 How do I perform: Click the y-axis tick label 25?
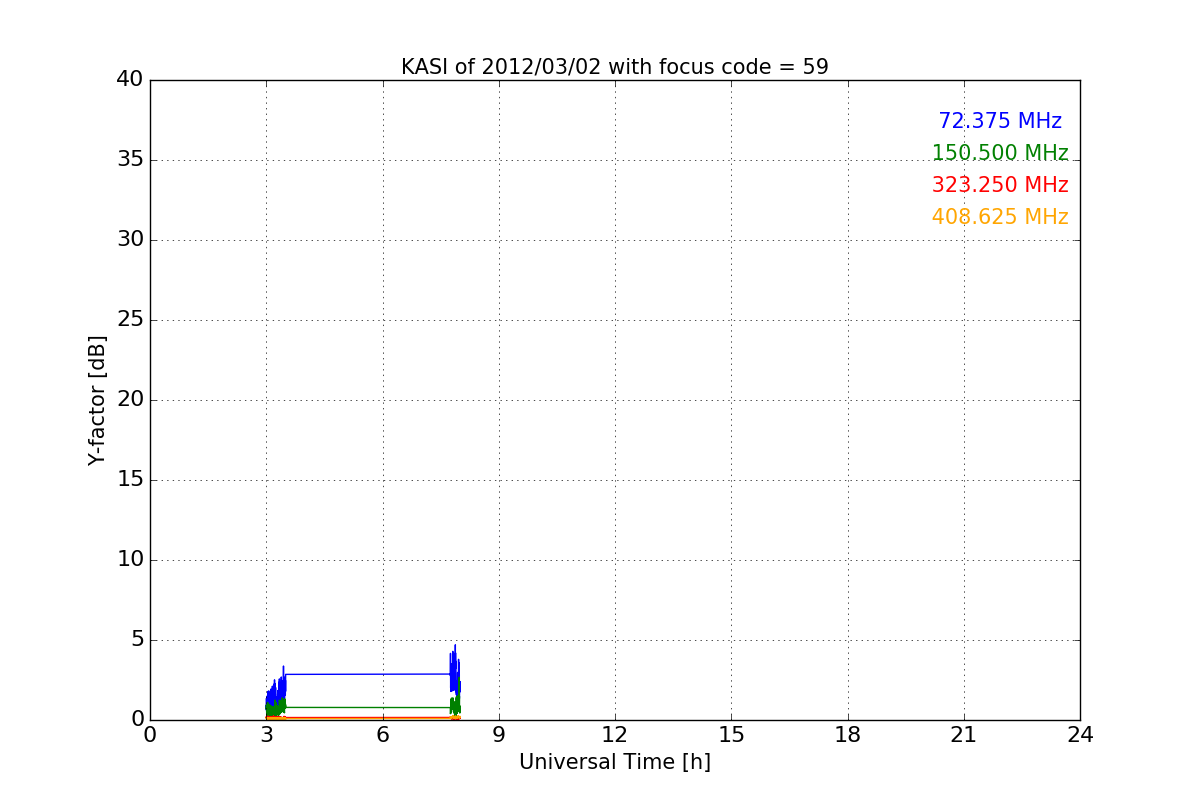(130, 320)
